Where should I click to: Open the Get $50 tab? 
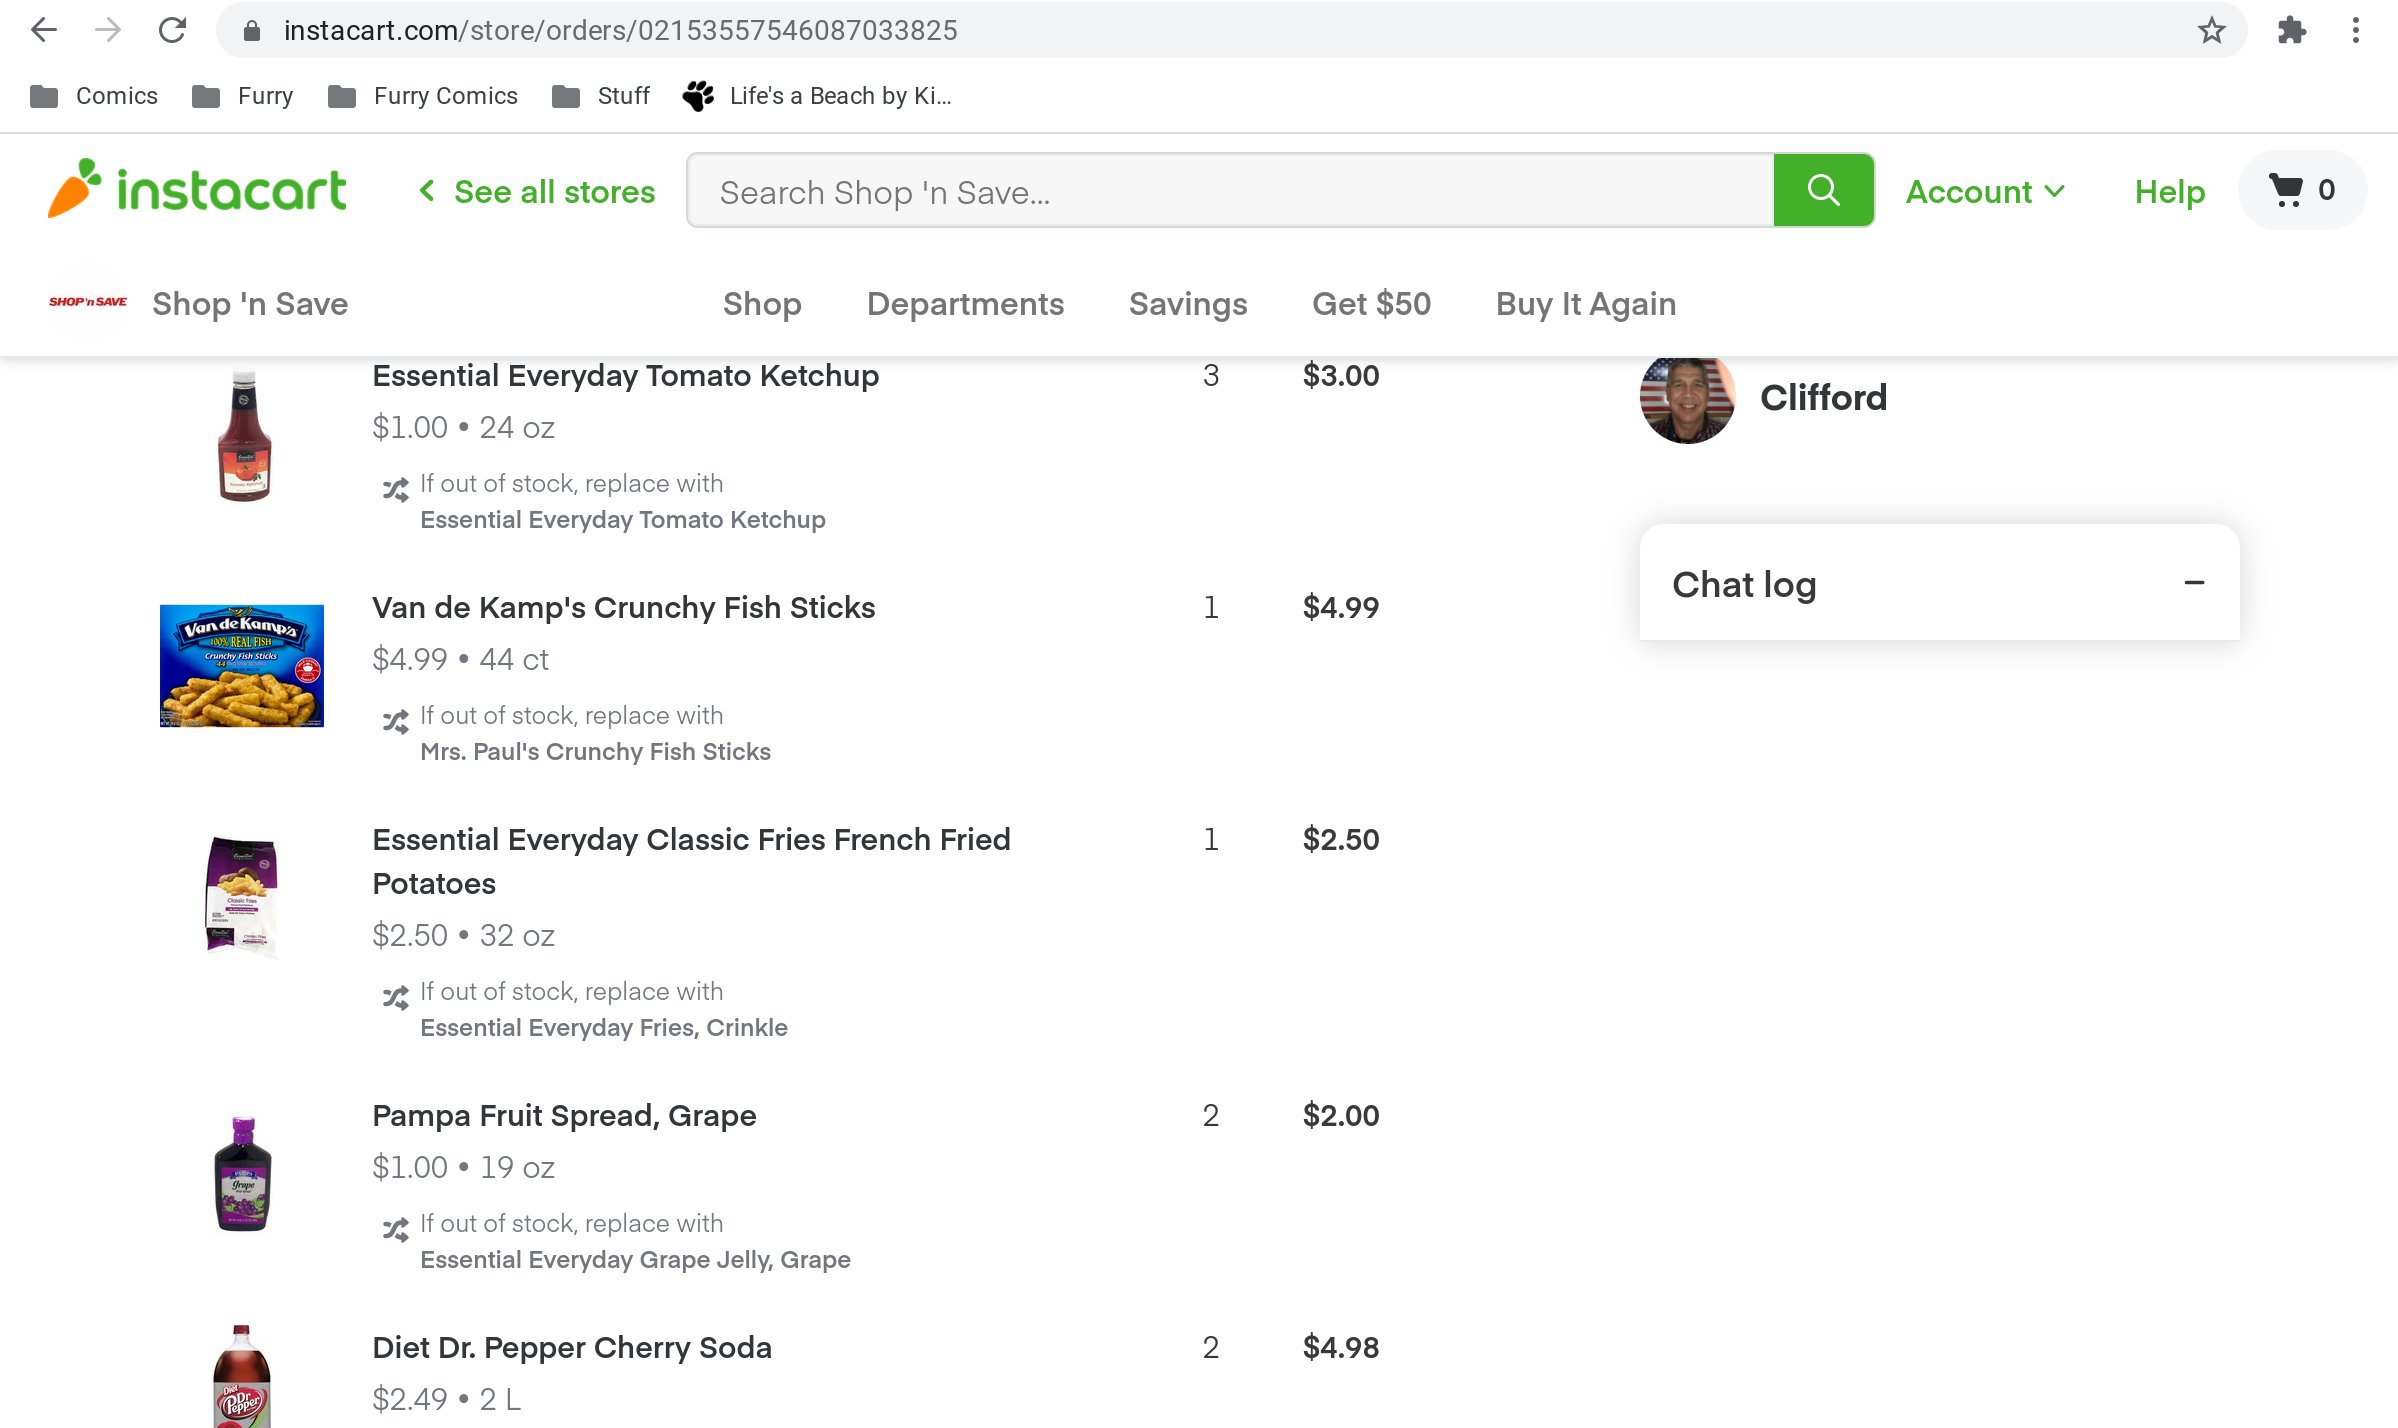point(1371,304)
